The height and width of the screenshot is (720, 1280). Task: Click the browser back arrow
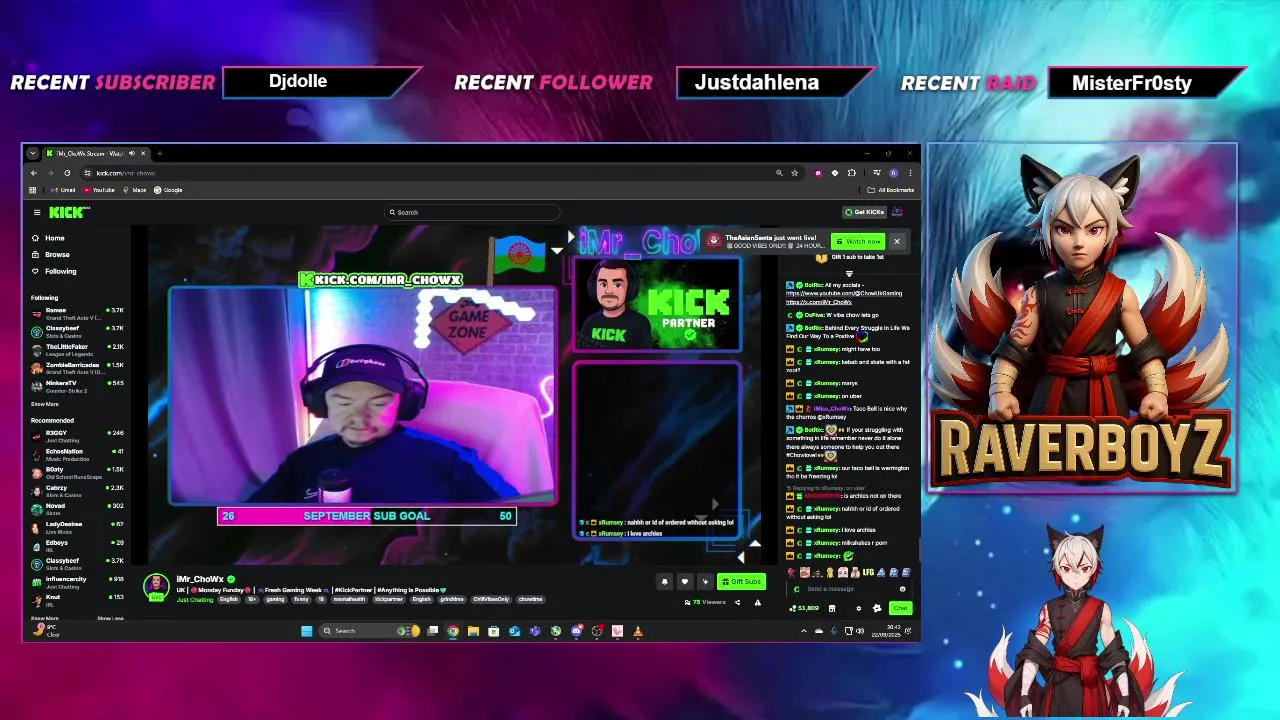click(x=34, y=173)
